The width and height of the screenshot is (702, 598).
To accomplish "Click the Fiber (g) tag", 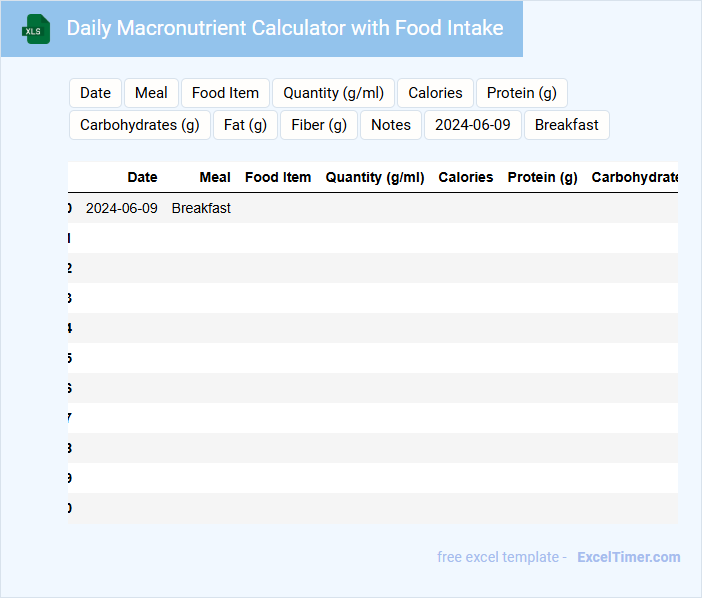I will [319, 125].
